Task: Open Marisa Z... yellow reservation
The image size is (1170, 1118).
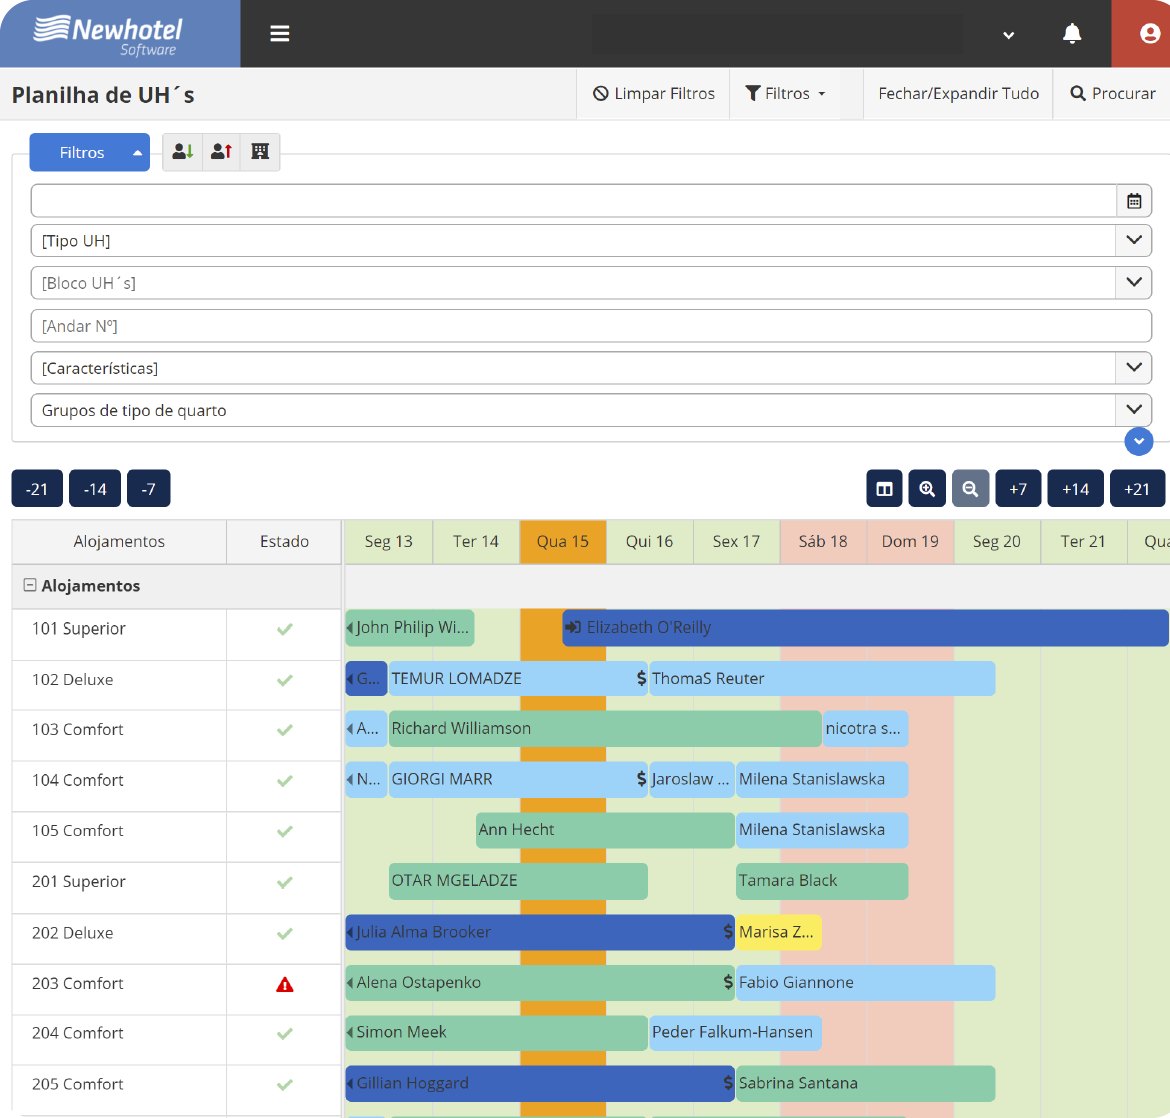Action: coord(778,932)
